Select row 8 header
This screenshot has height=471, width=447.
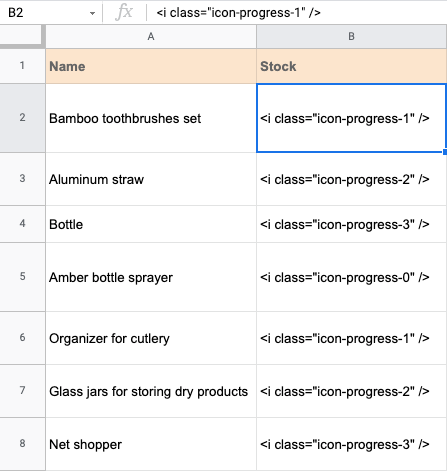(22, 444)
